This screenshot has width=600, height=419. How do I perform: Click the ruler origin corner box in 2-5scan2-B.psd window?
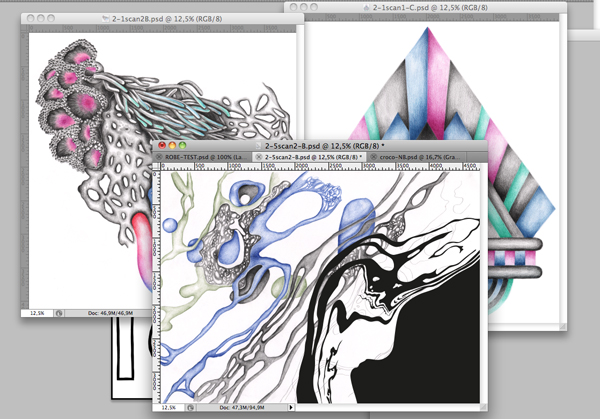click(x=157, y=166)
